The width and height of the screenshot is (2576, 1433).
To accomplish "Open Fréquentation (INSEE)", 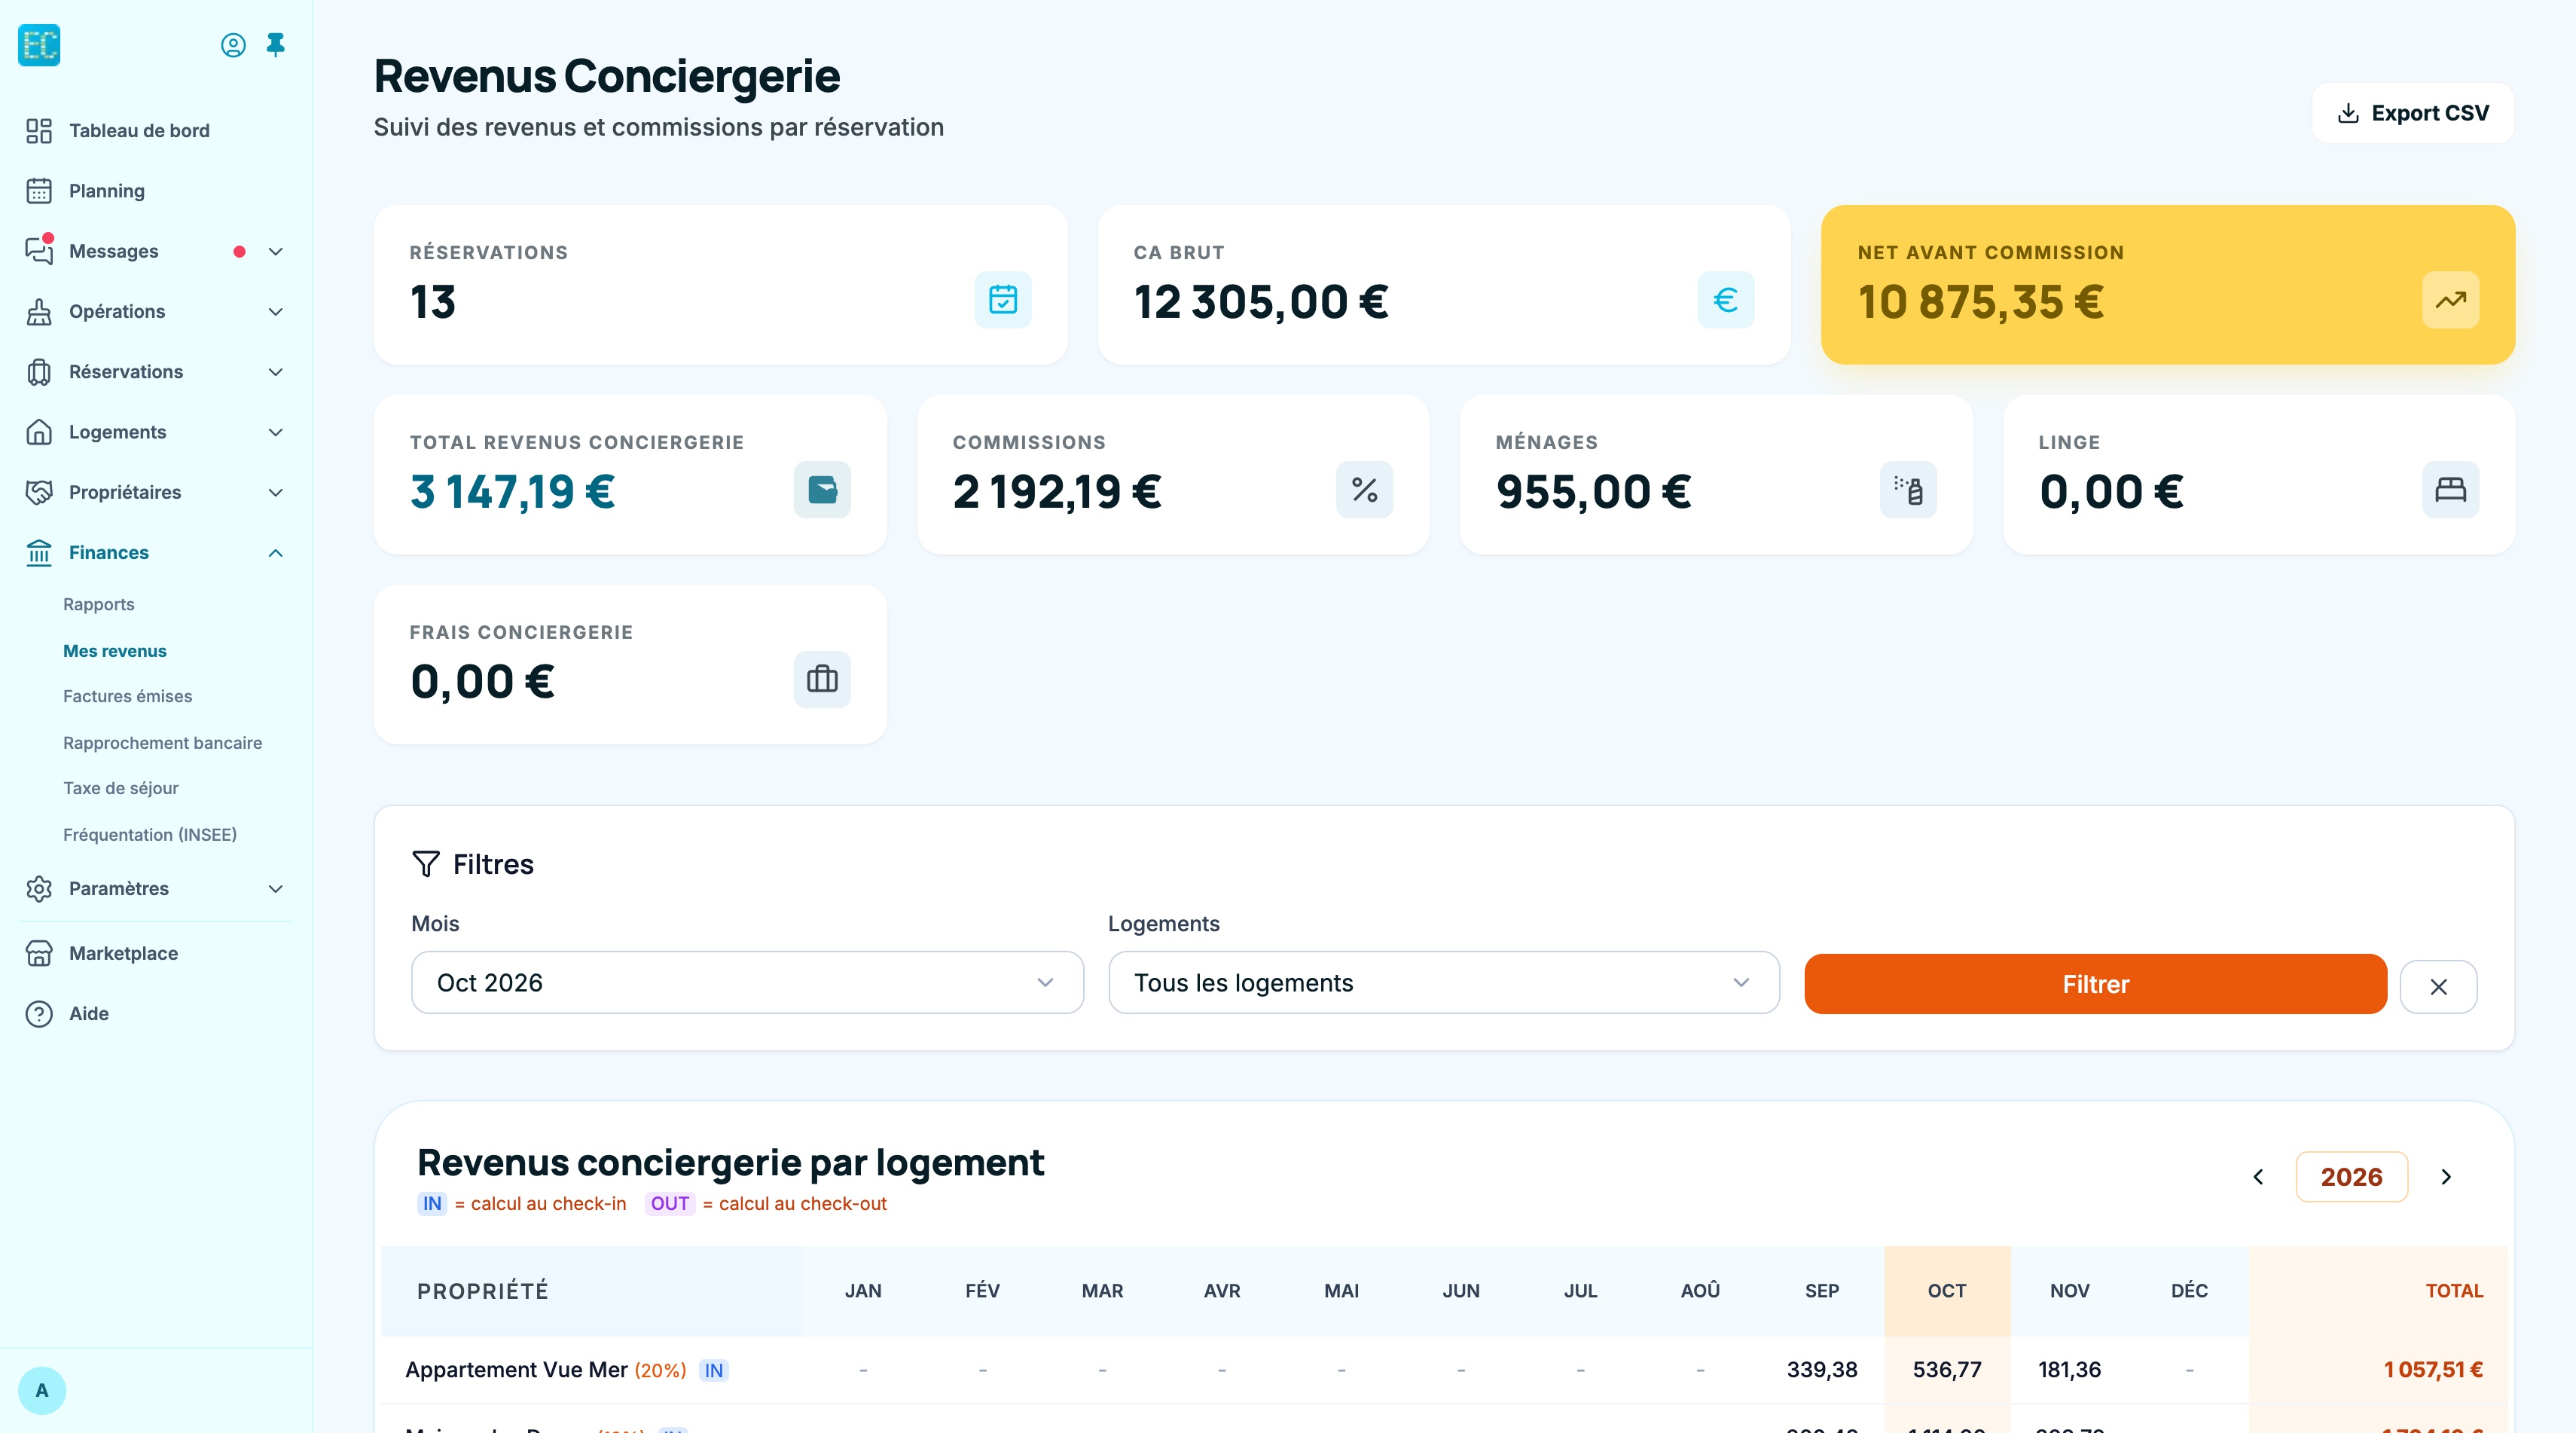I will coord(149,835).
